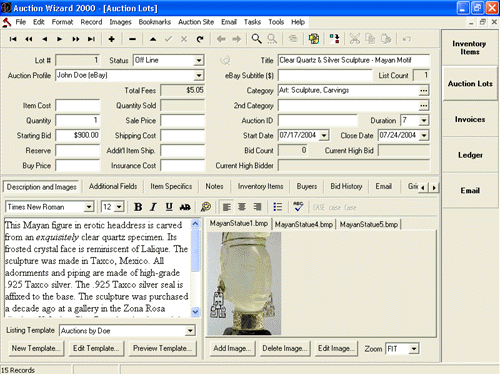Apply italic formatting in description editor
This screenshot has width=500, height=374.
(x=153, y=207)
